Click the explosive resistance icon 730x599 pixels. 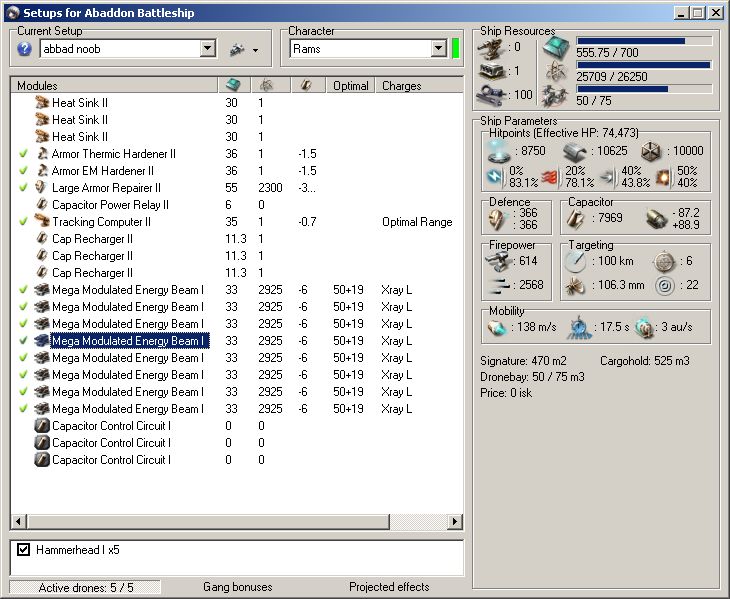(x=664, y=177)
